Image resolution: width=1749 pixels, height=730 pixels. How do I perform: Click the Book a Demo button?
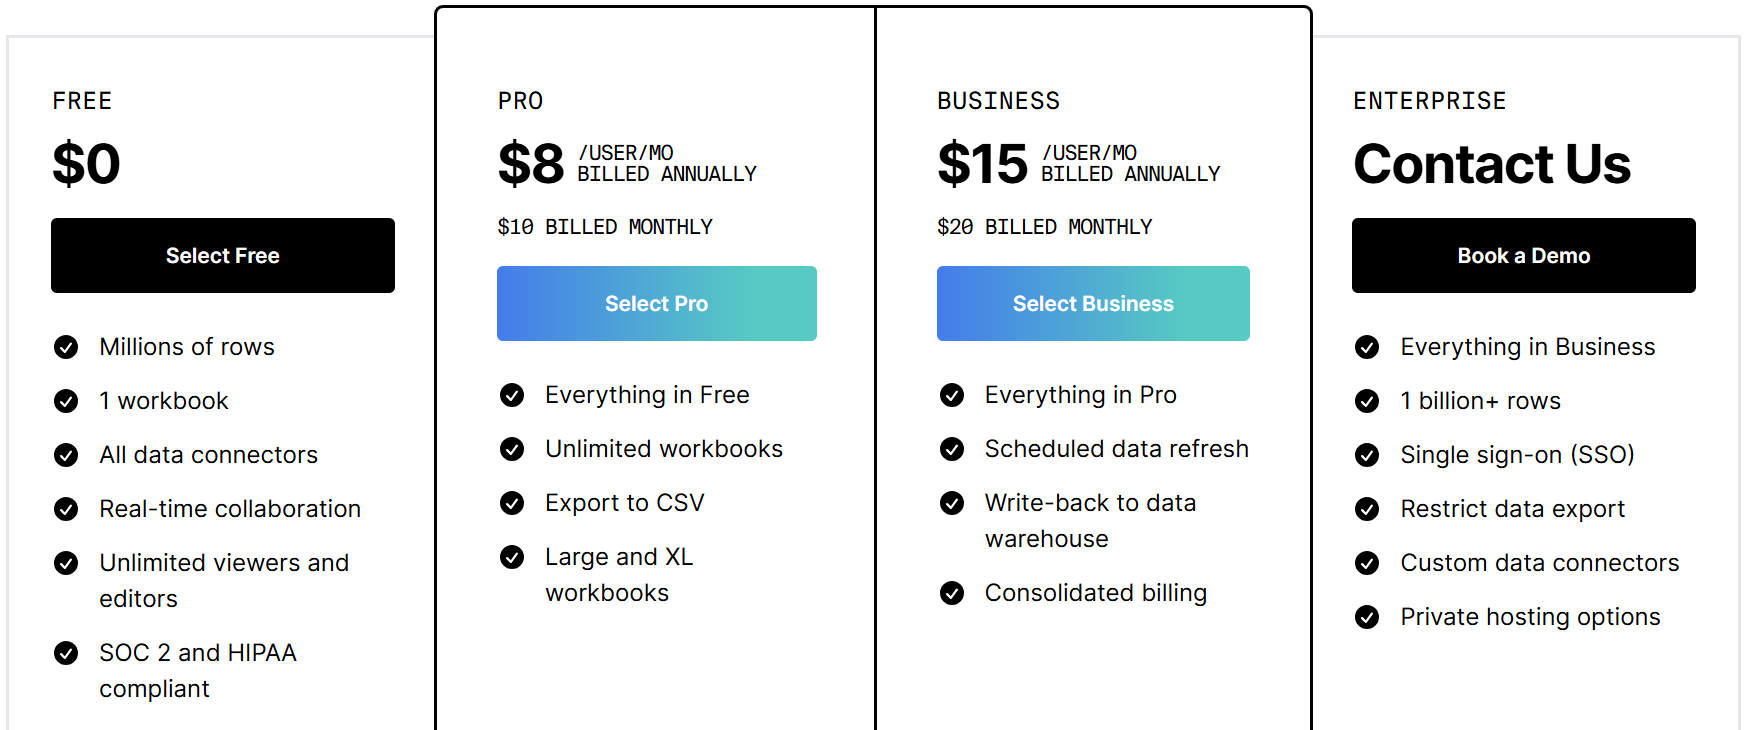1523,255
